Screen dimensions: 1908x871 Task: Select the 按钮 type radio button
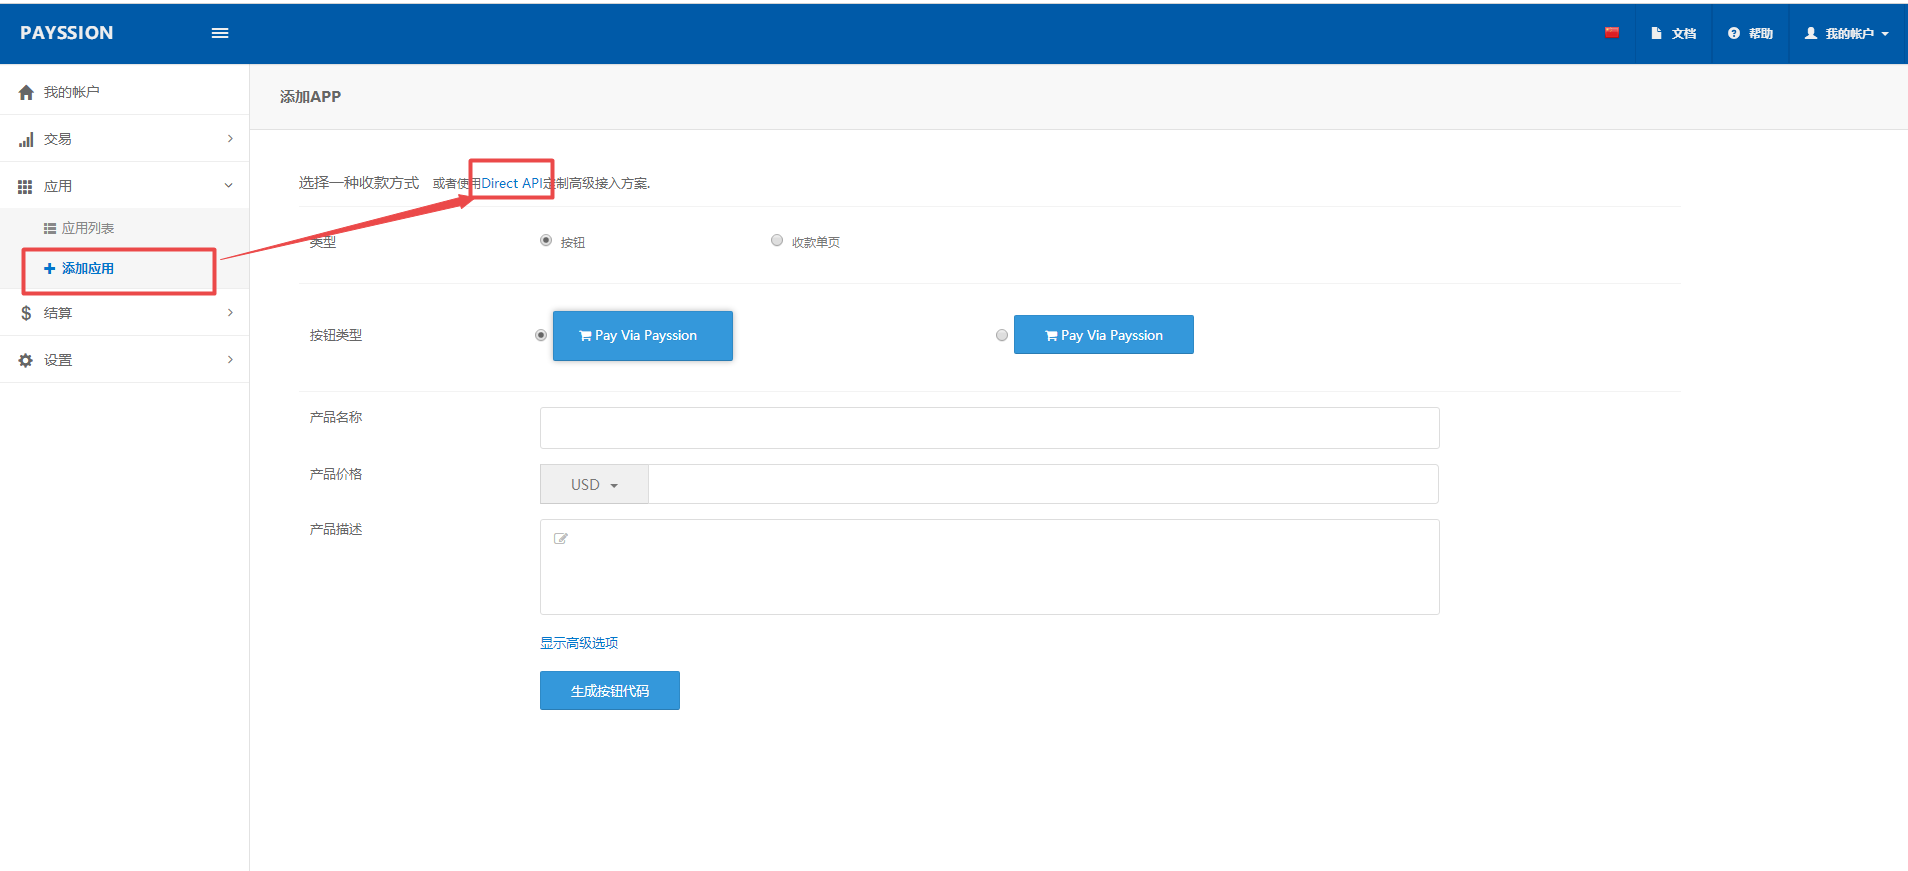[546, 240]
